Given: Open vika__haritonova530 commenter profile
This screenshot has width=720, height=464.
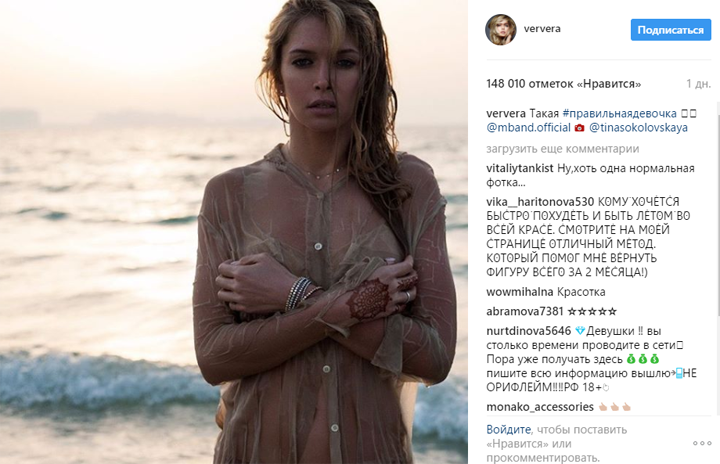Looking at the screenshot, I should [540, 202].
